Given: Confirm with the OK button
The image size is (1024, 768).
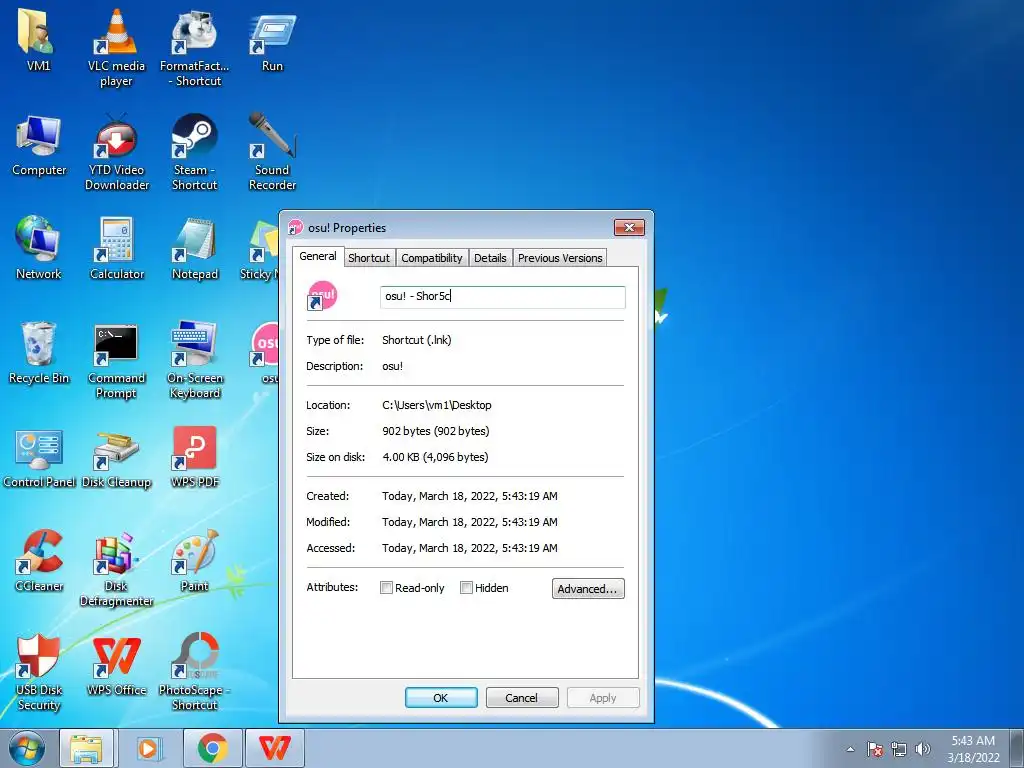Looking at the screenshot, I should (441, 697).
